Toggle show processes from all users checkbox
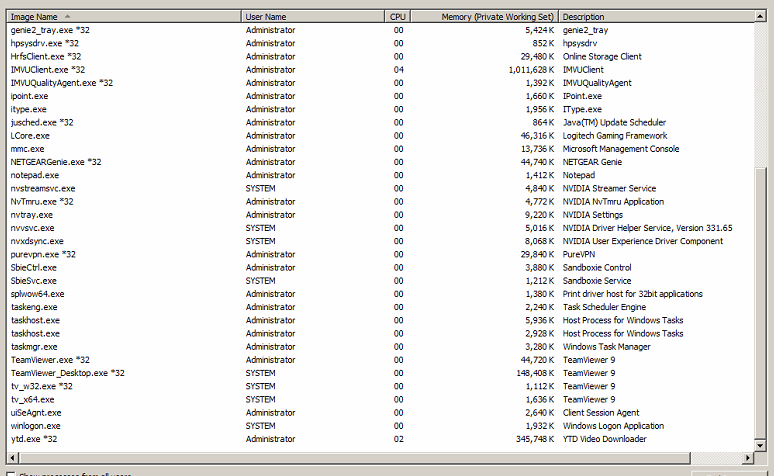 pos(10,474)
